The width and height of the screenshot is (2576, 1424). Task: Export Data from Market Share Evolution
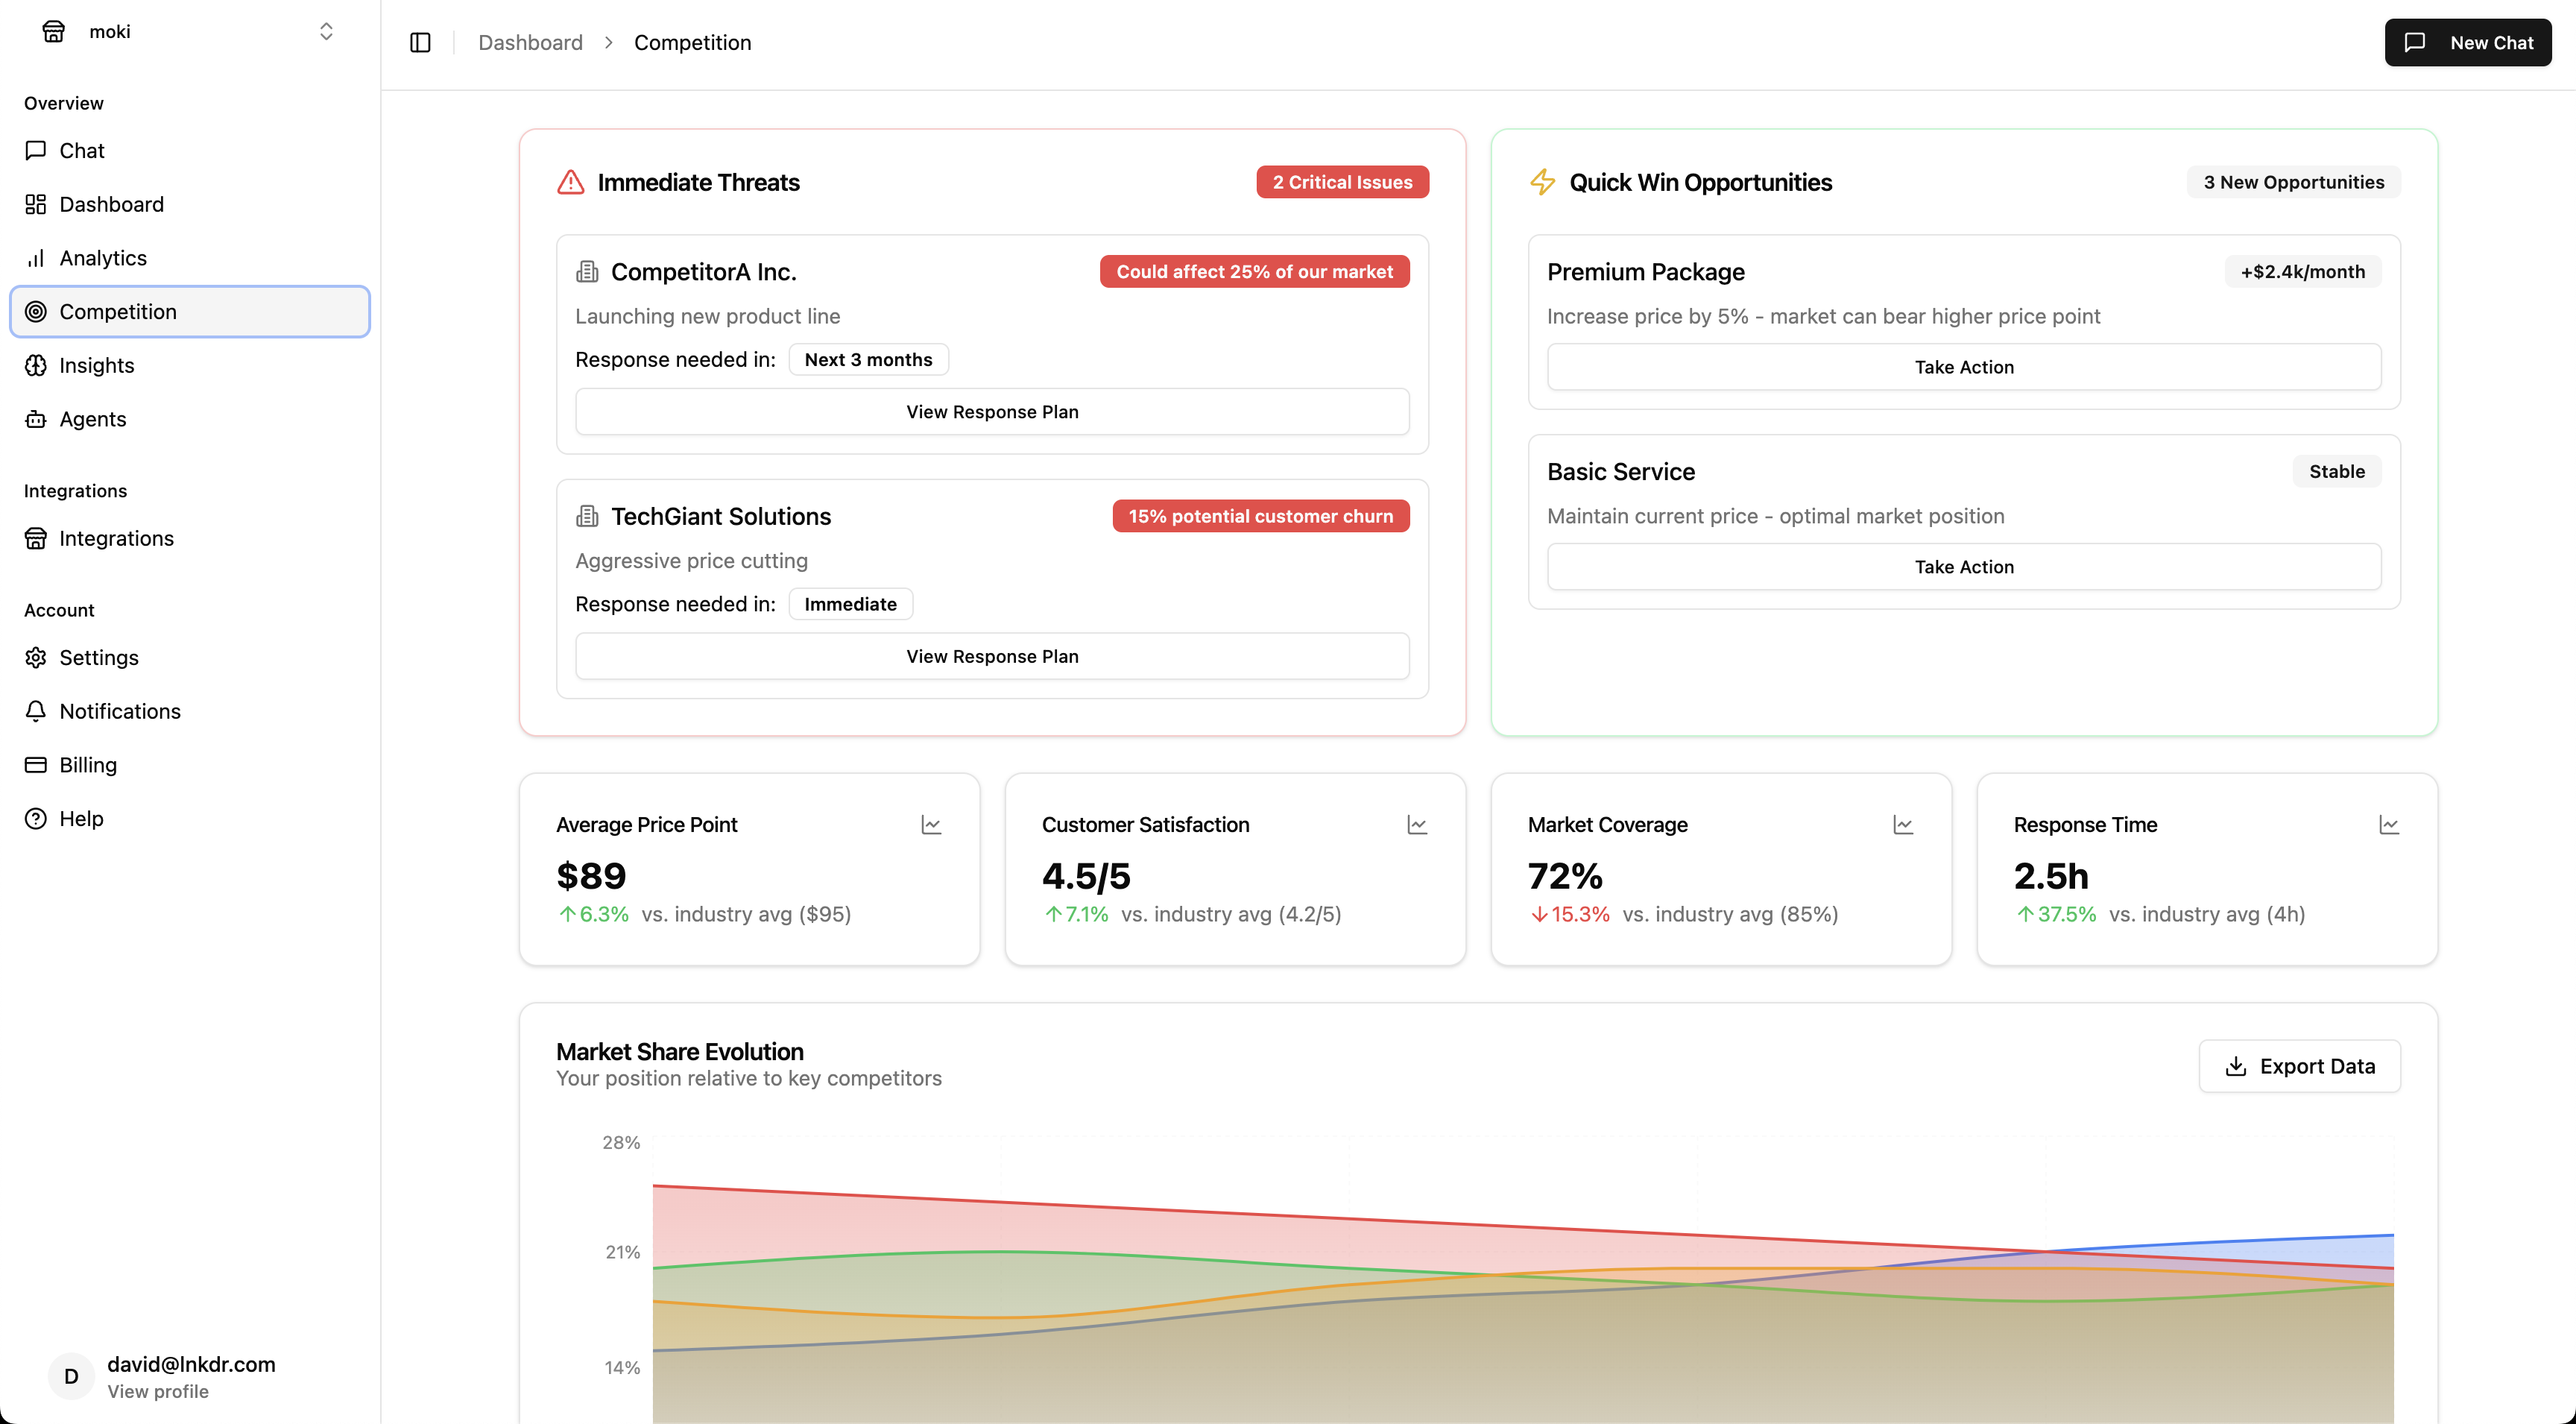(2299, 1066)
